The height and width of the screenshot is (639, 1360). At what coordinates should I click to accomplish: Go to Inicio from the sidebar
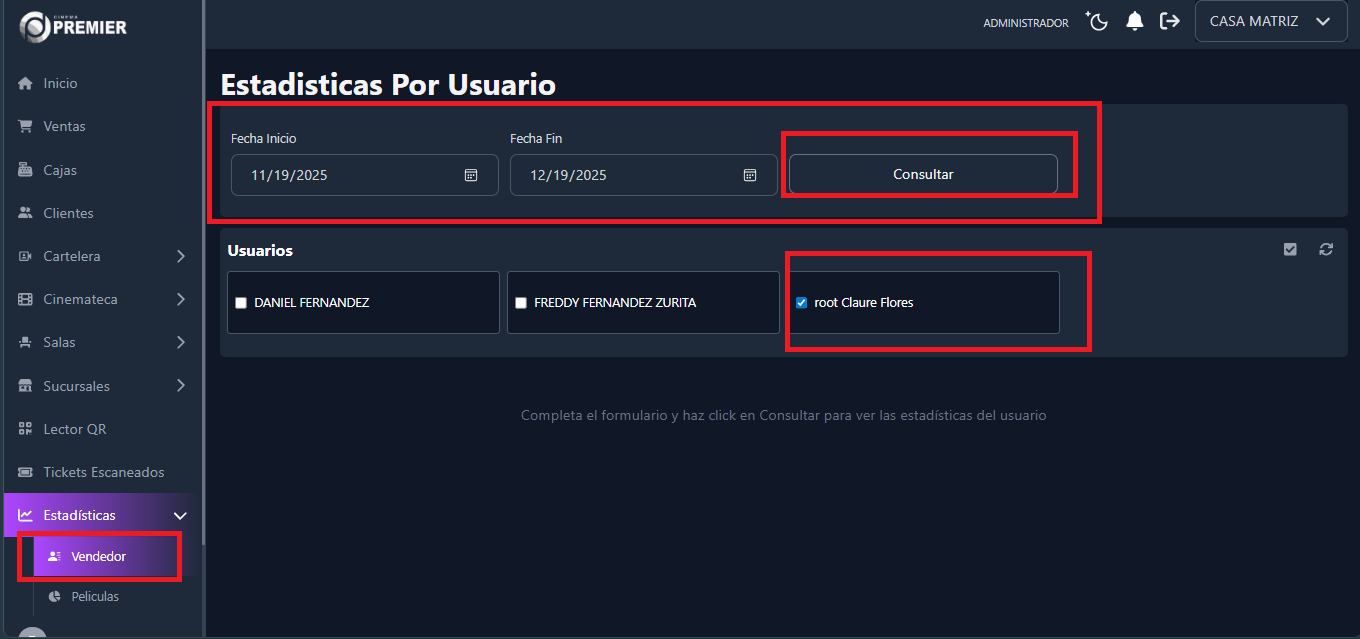click(62, 83)
